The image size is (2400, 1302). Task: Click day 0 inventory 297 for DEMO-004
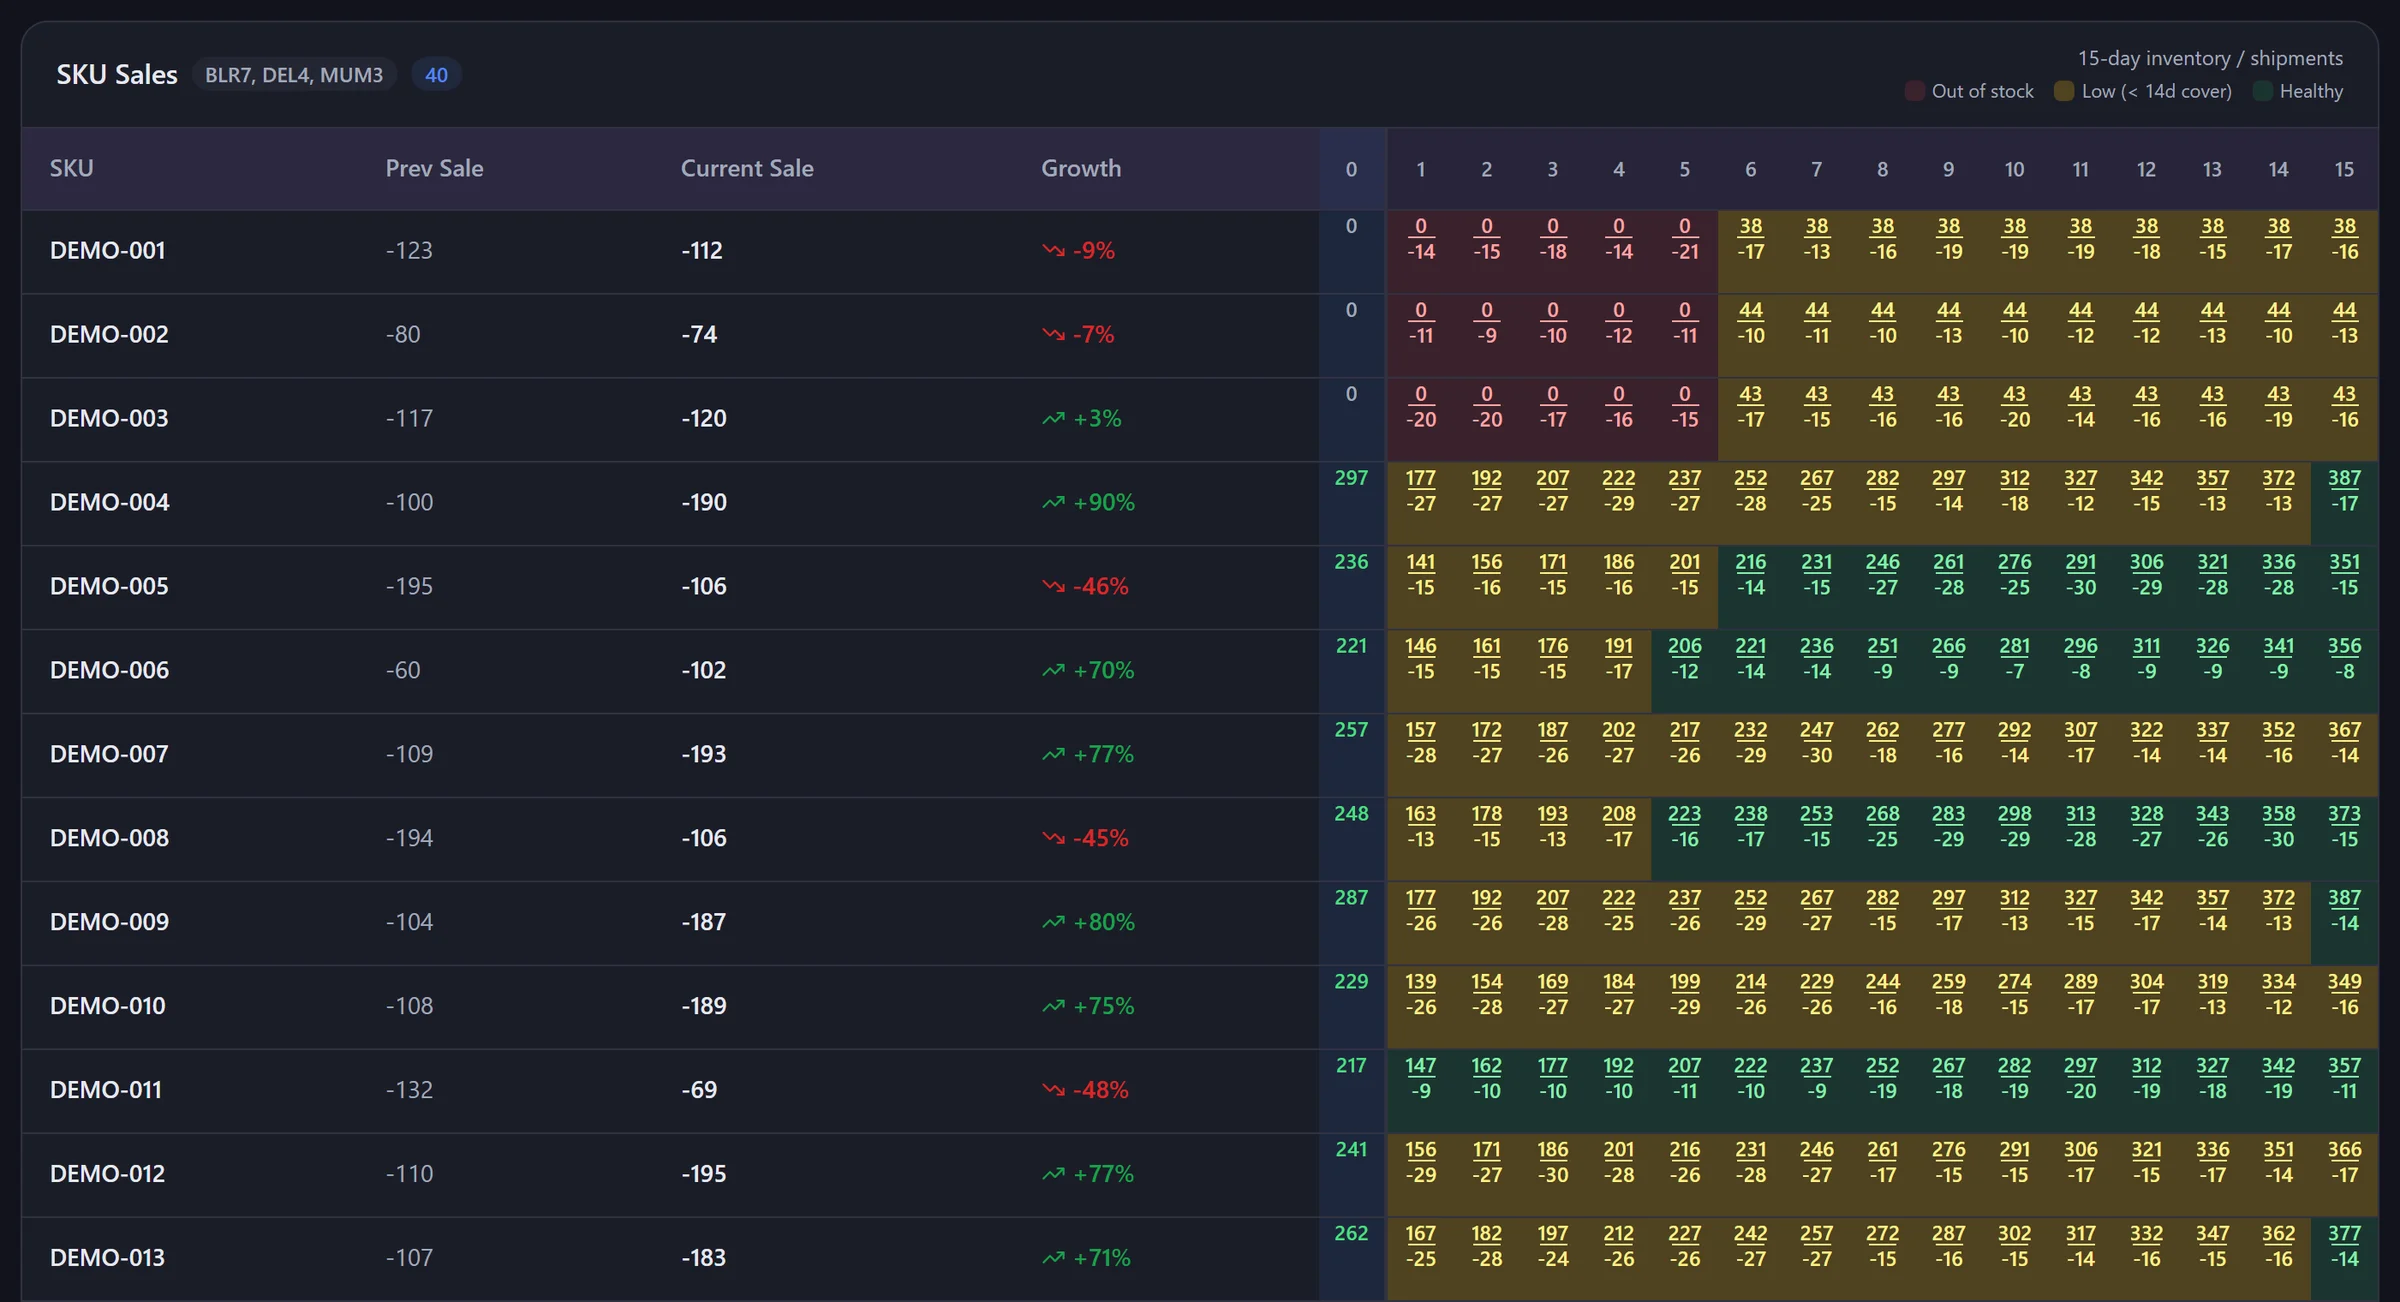tap(1351, 478)
